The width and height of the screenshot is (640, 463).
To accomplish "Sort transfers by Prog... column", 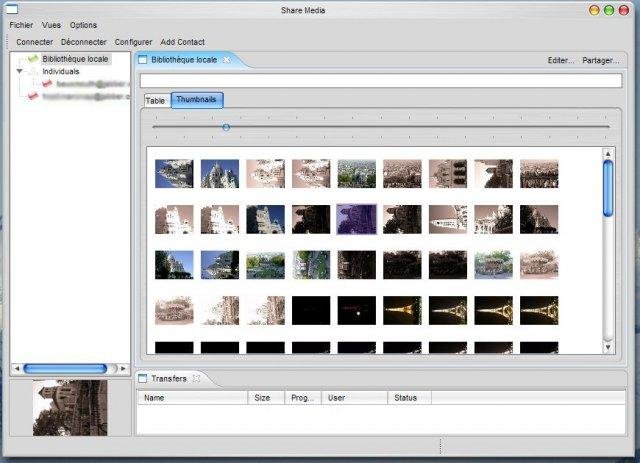I will click(303, 398).
